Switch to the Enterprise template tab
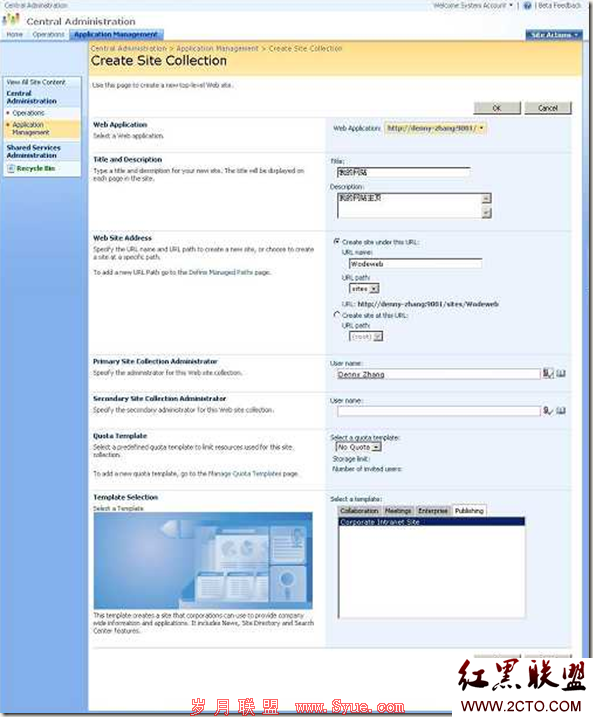The image size is (593, 717). point(433,510)
